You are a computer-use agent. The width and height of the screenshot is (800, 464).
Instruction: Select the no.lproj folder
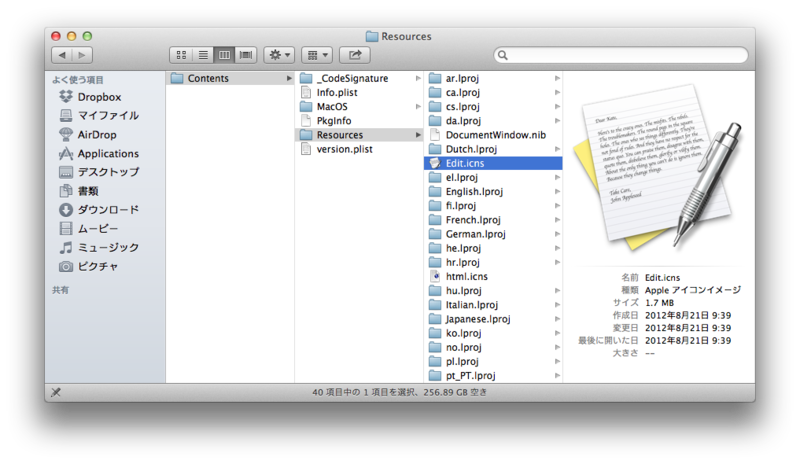(493, 347)
